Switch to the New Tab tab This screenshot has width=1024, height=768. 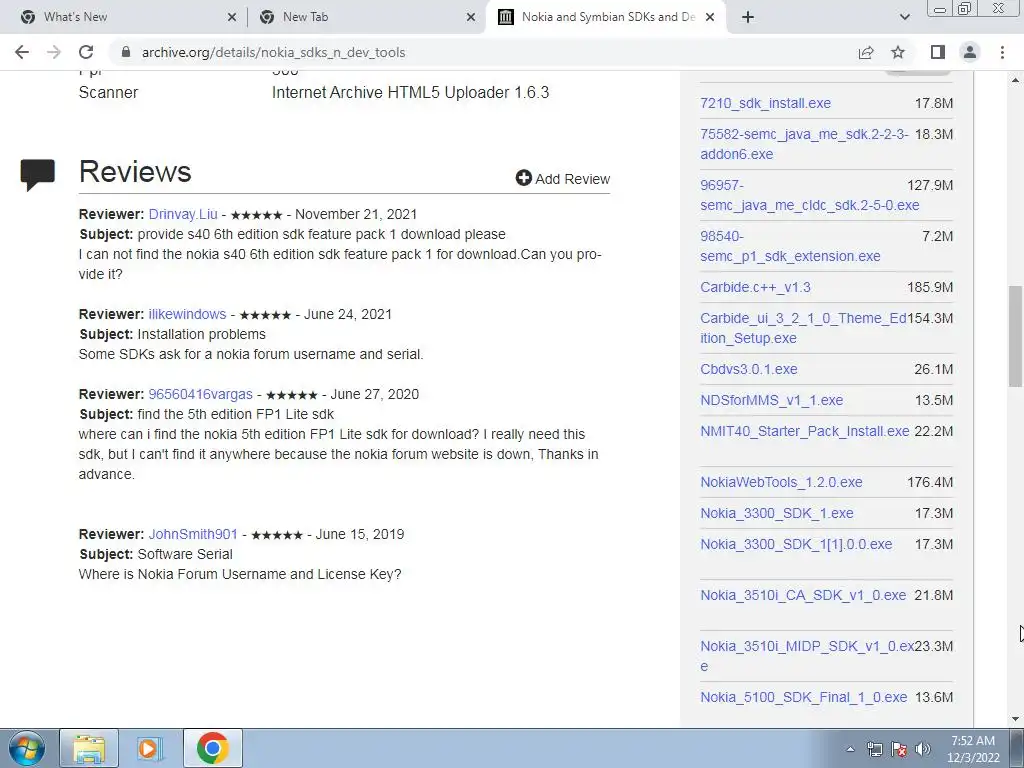[366, 17]
